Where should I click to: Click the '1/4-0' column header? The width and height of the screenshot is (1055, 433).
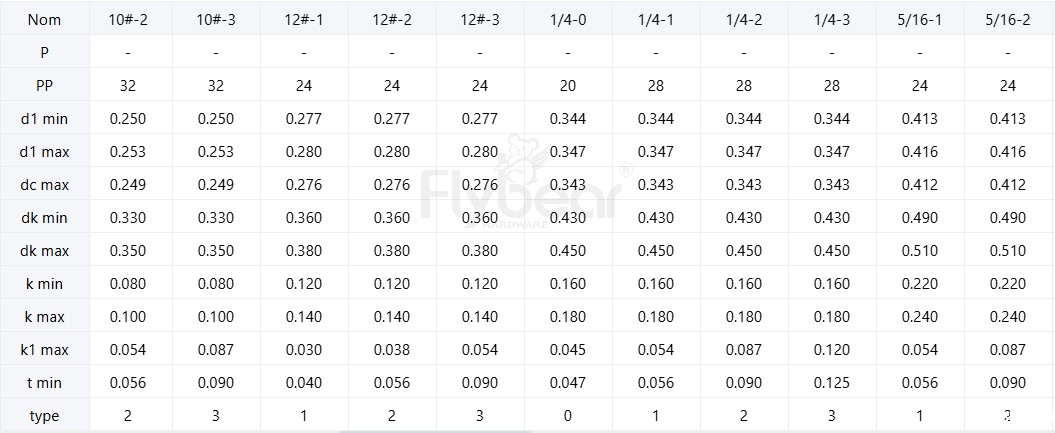click(x=568, y=19)
